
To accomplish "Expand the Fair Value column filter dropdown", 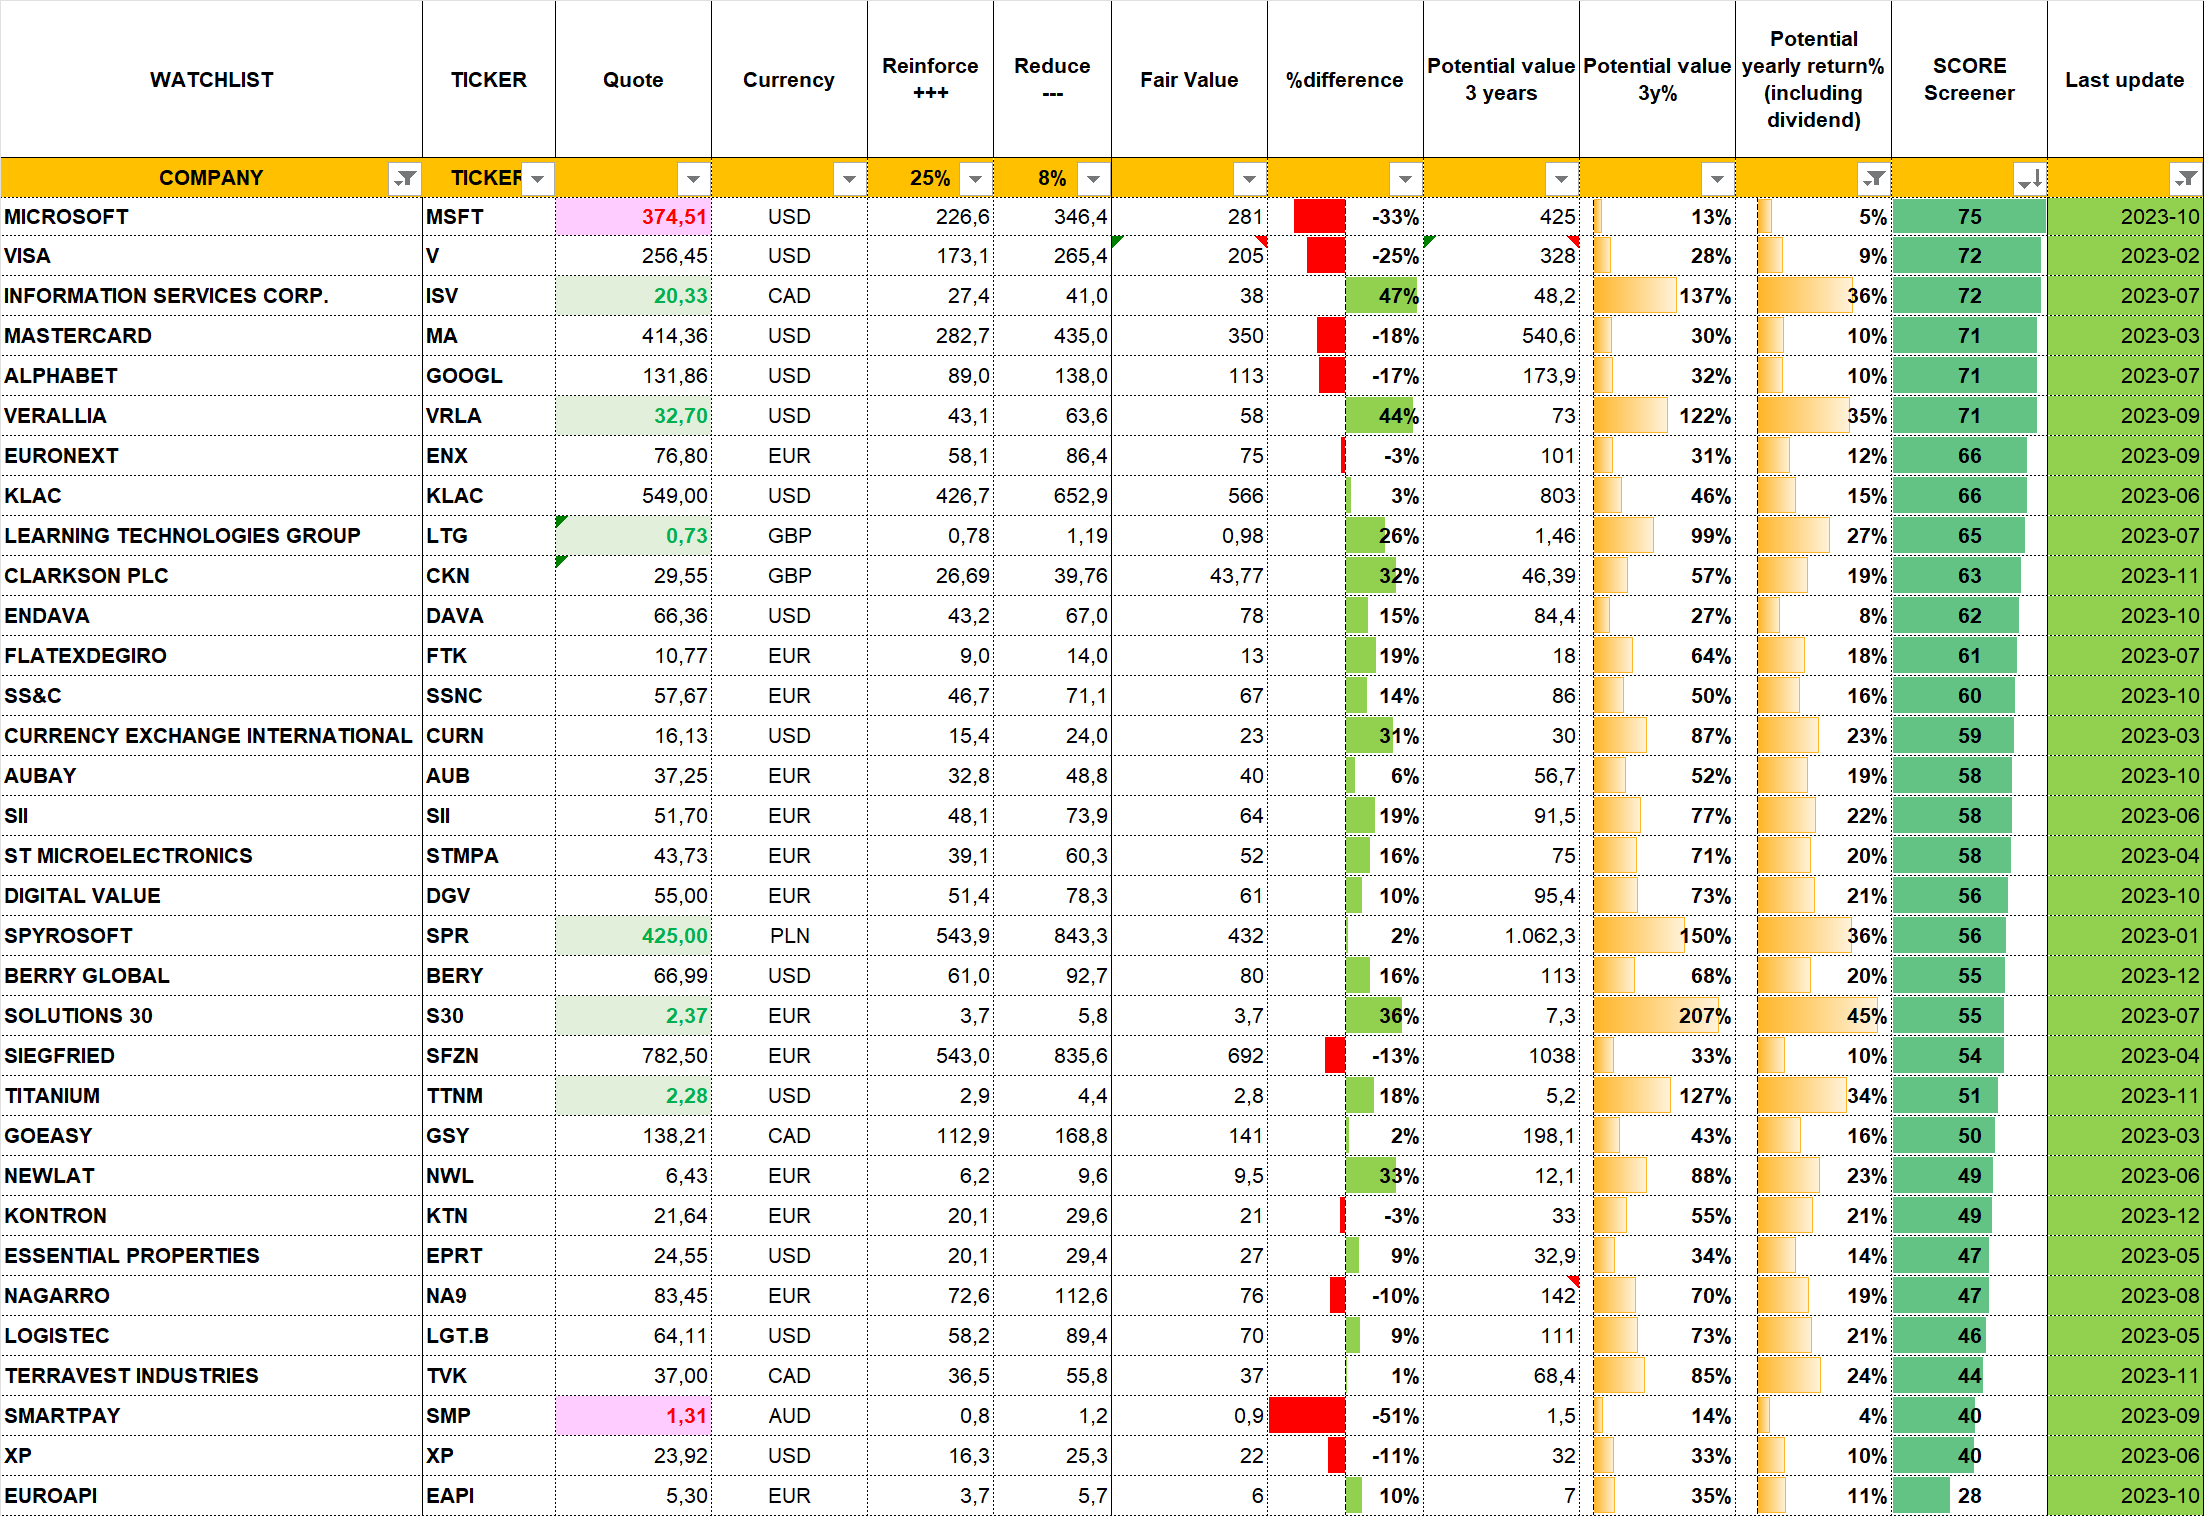I will (x=1249, y=179).
